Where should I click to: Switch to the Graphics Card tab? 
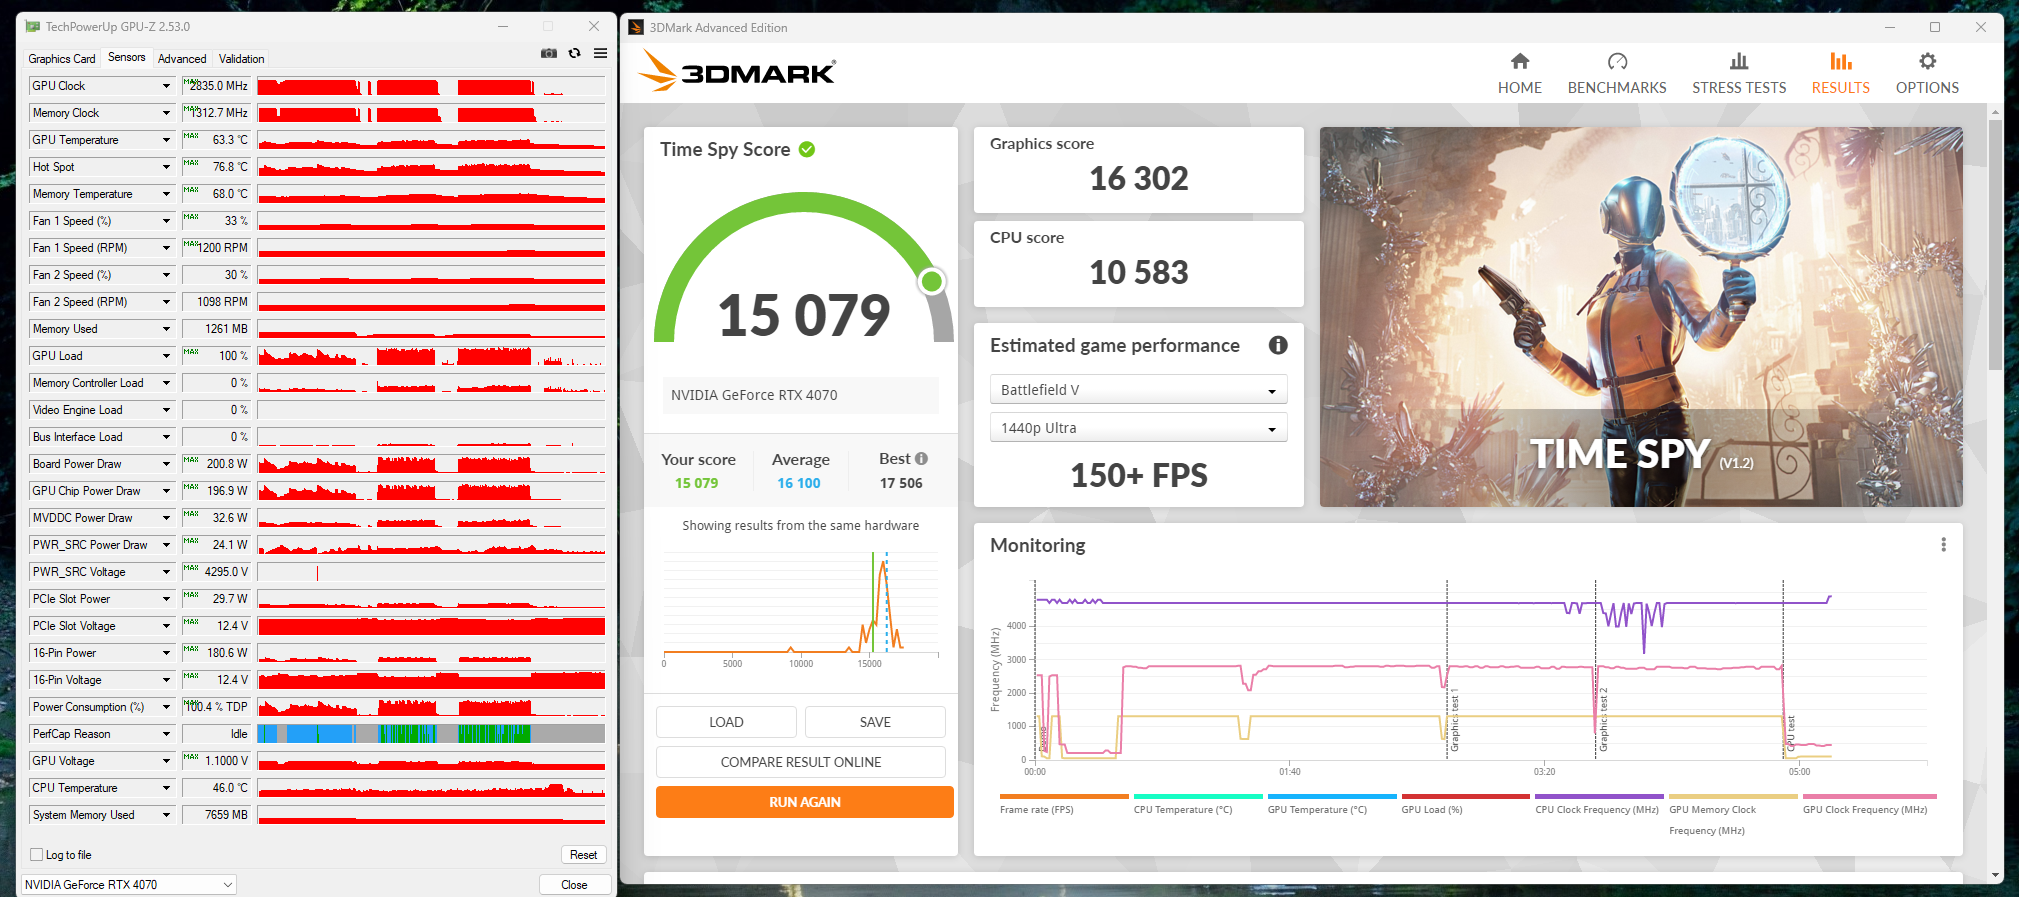pos(62,59)
